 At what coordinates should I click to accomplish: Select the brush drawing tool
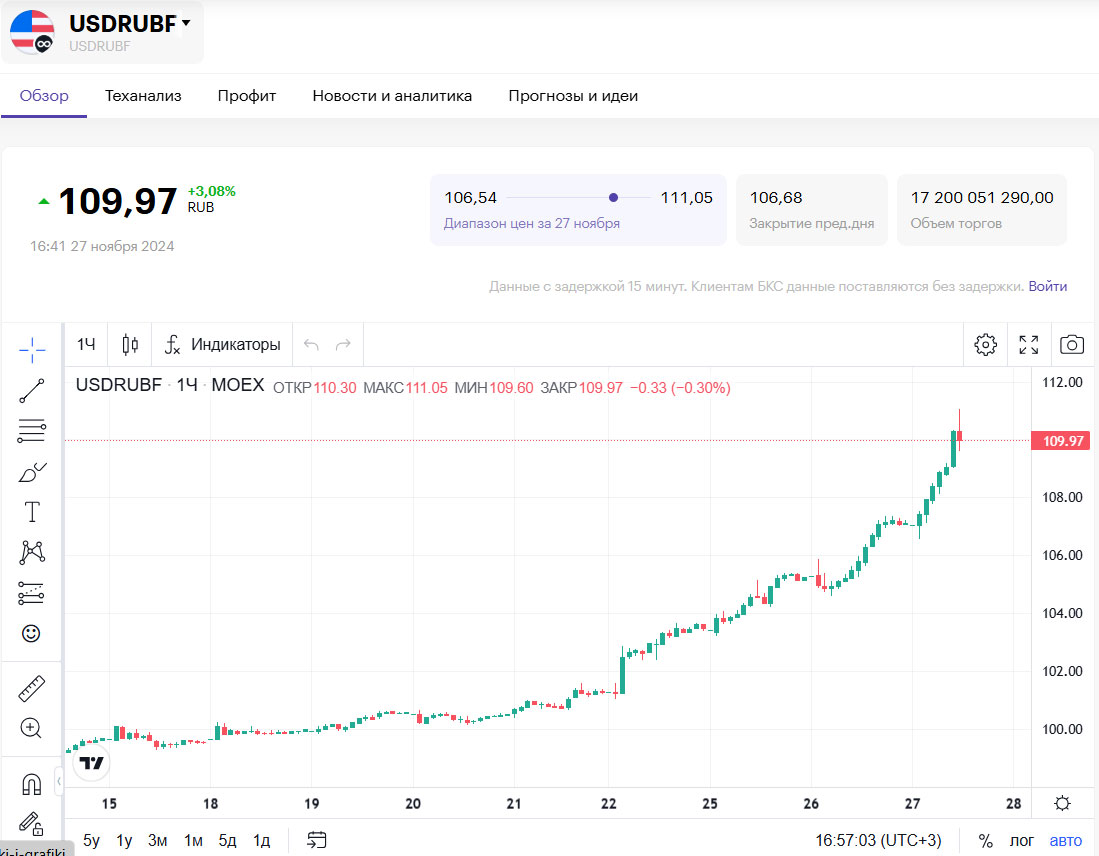[32, 472]
